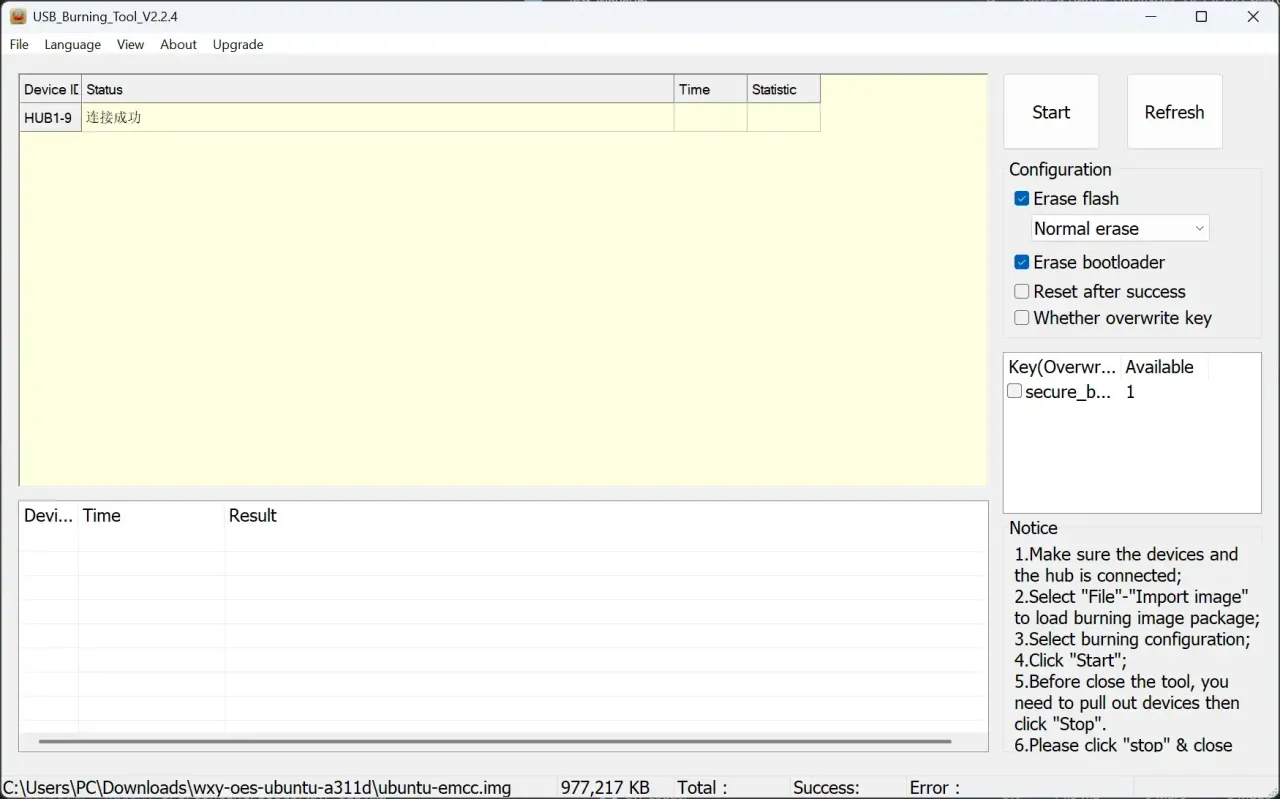The width and height of the screenshot is (1280, 799).
Task: Click the Start button
Action: [x=1051, y=112]
